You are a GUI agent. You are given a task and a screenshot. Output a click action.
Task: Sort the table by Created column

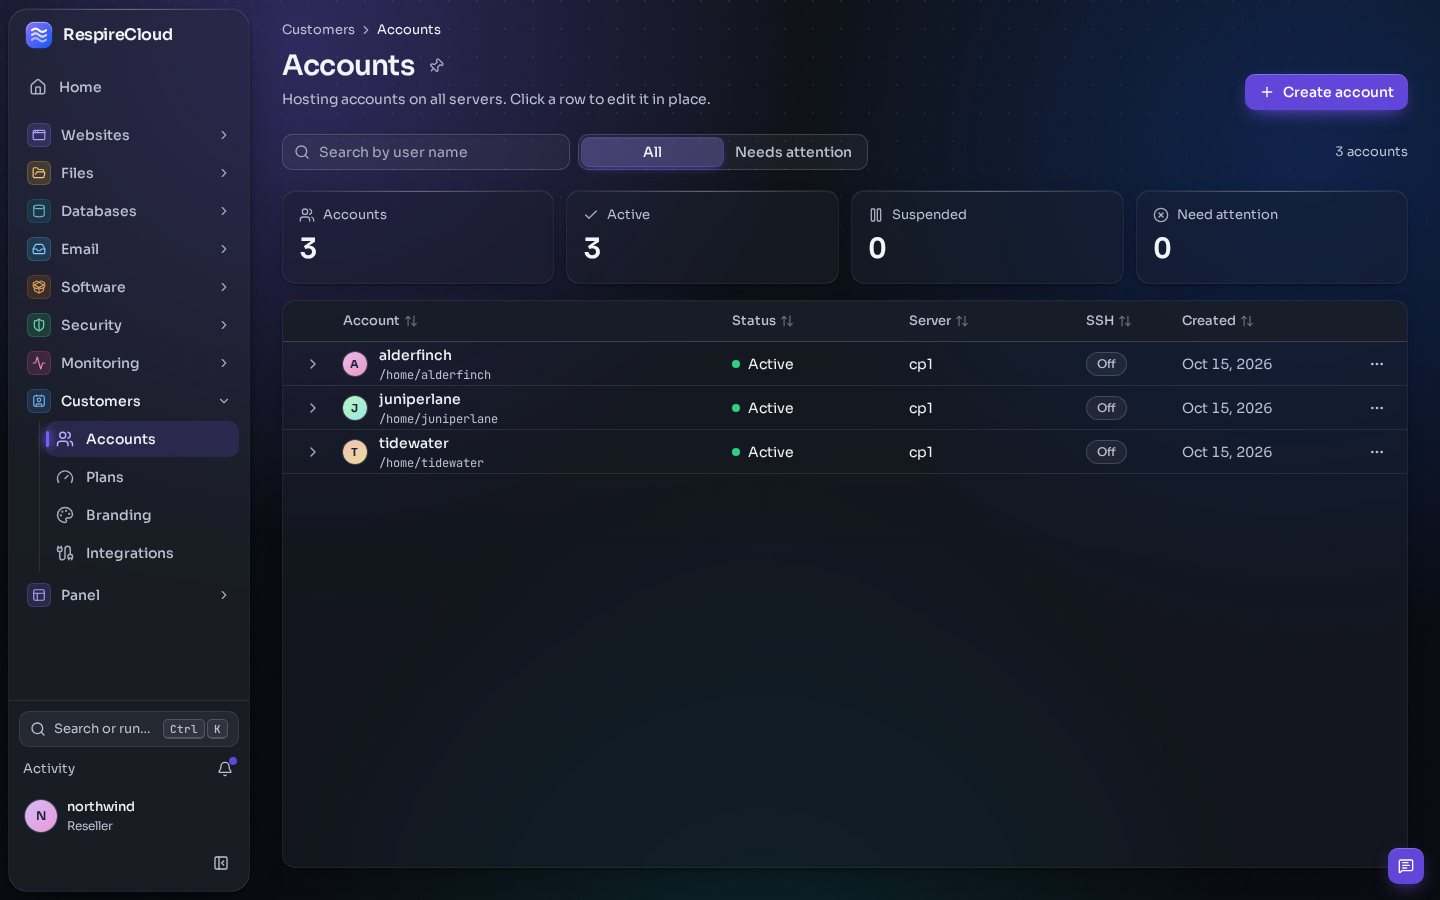point(1217,321)
